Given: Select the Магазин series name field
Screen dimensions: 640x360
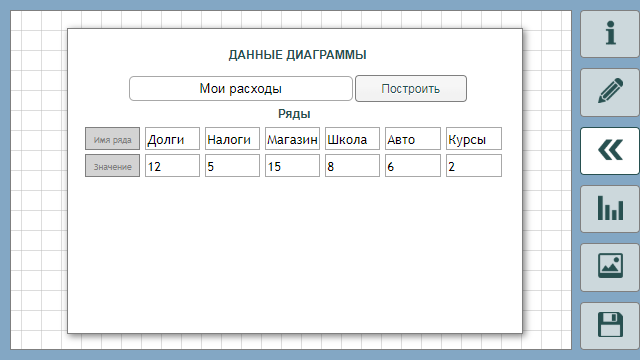Looking at the screenshot, I should [x=292, y=139].
